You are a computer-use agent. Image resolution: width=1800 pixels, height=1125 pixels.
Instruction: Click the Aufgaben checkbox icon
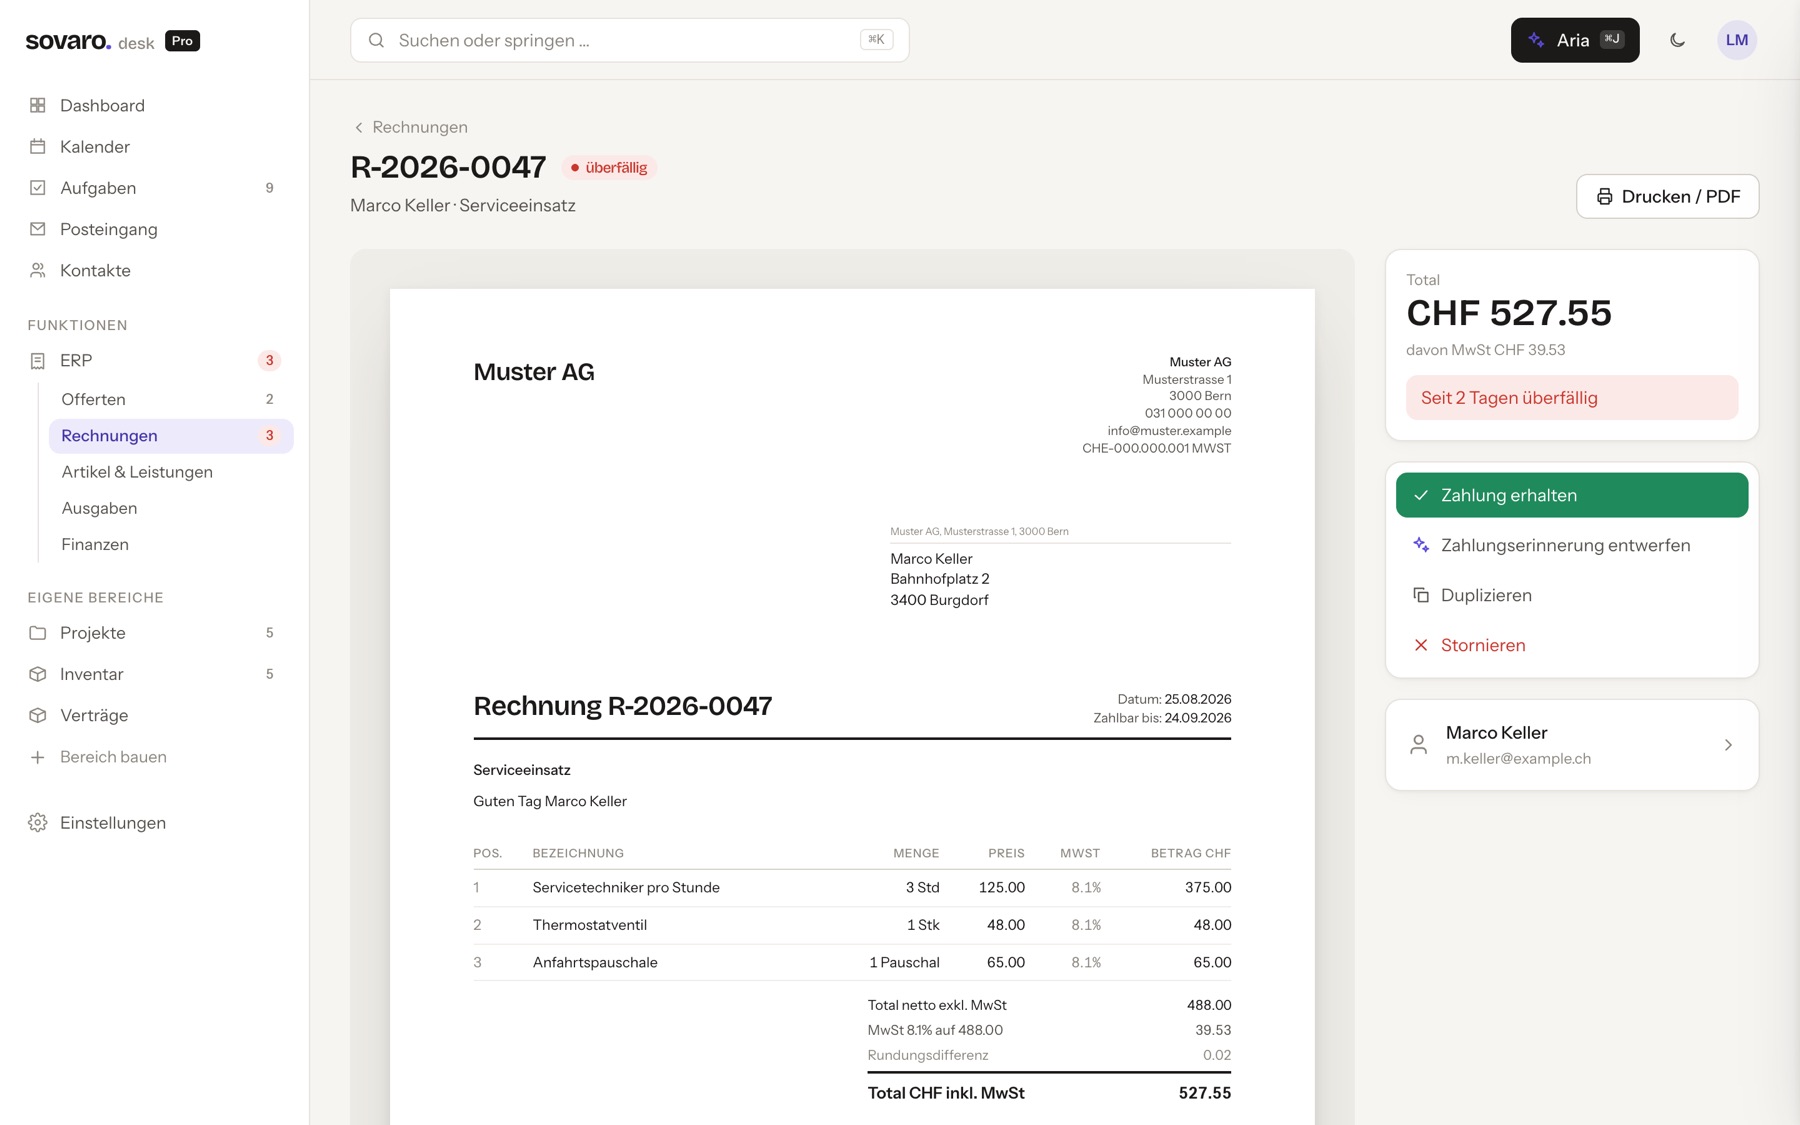(38, 187)
